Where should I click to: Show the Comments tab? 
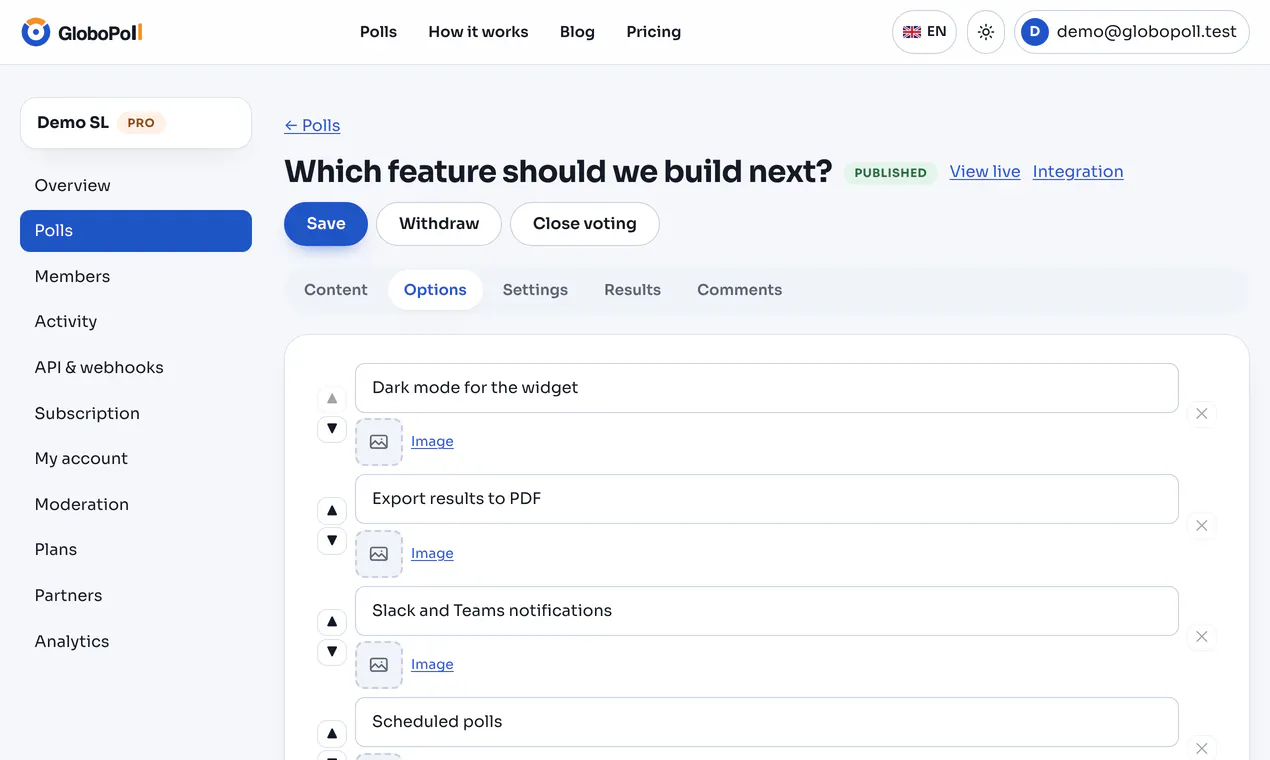point(740,290)
